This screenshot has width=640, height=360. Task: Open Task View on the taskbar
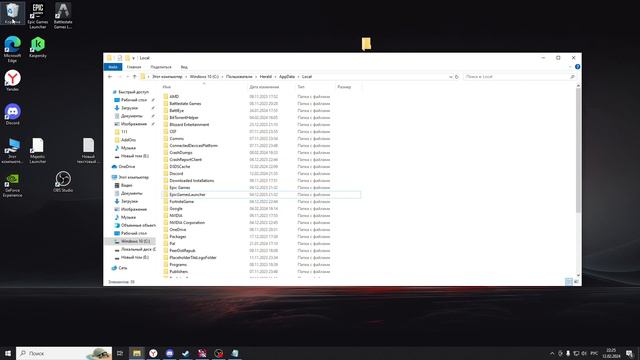point(120,353)
